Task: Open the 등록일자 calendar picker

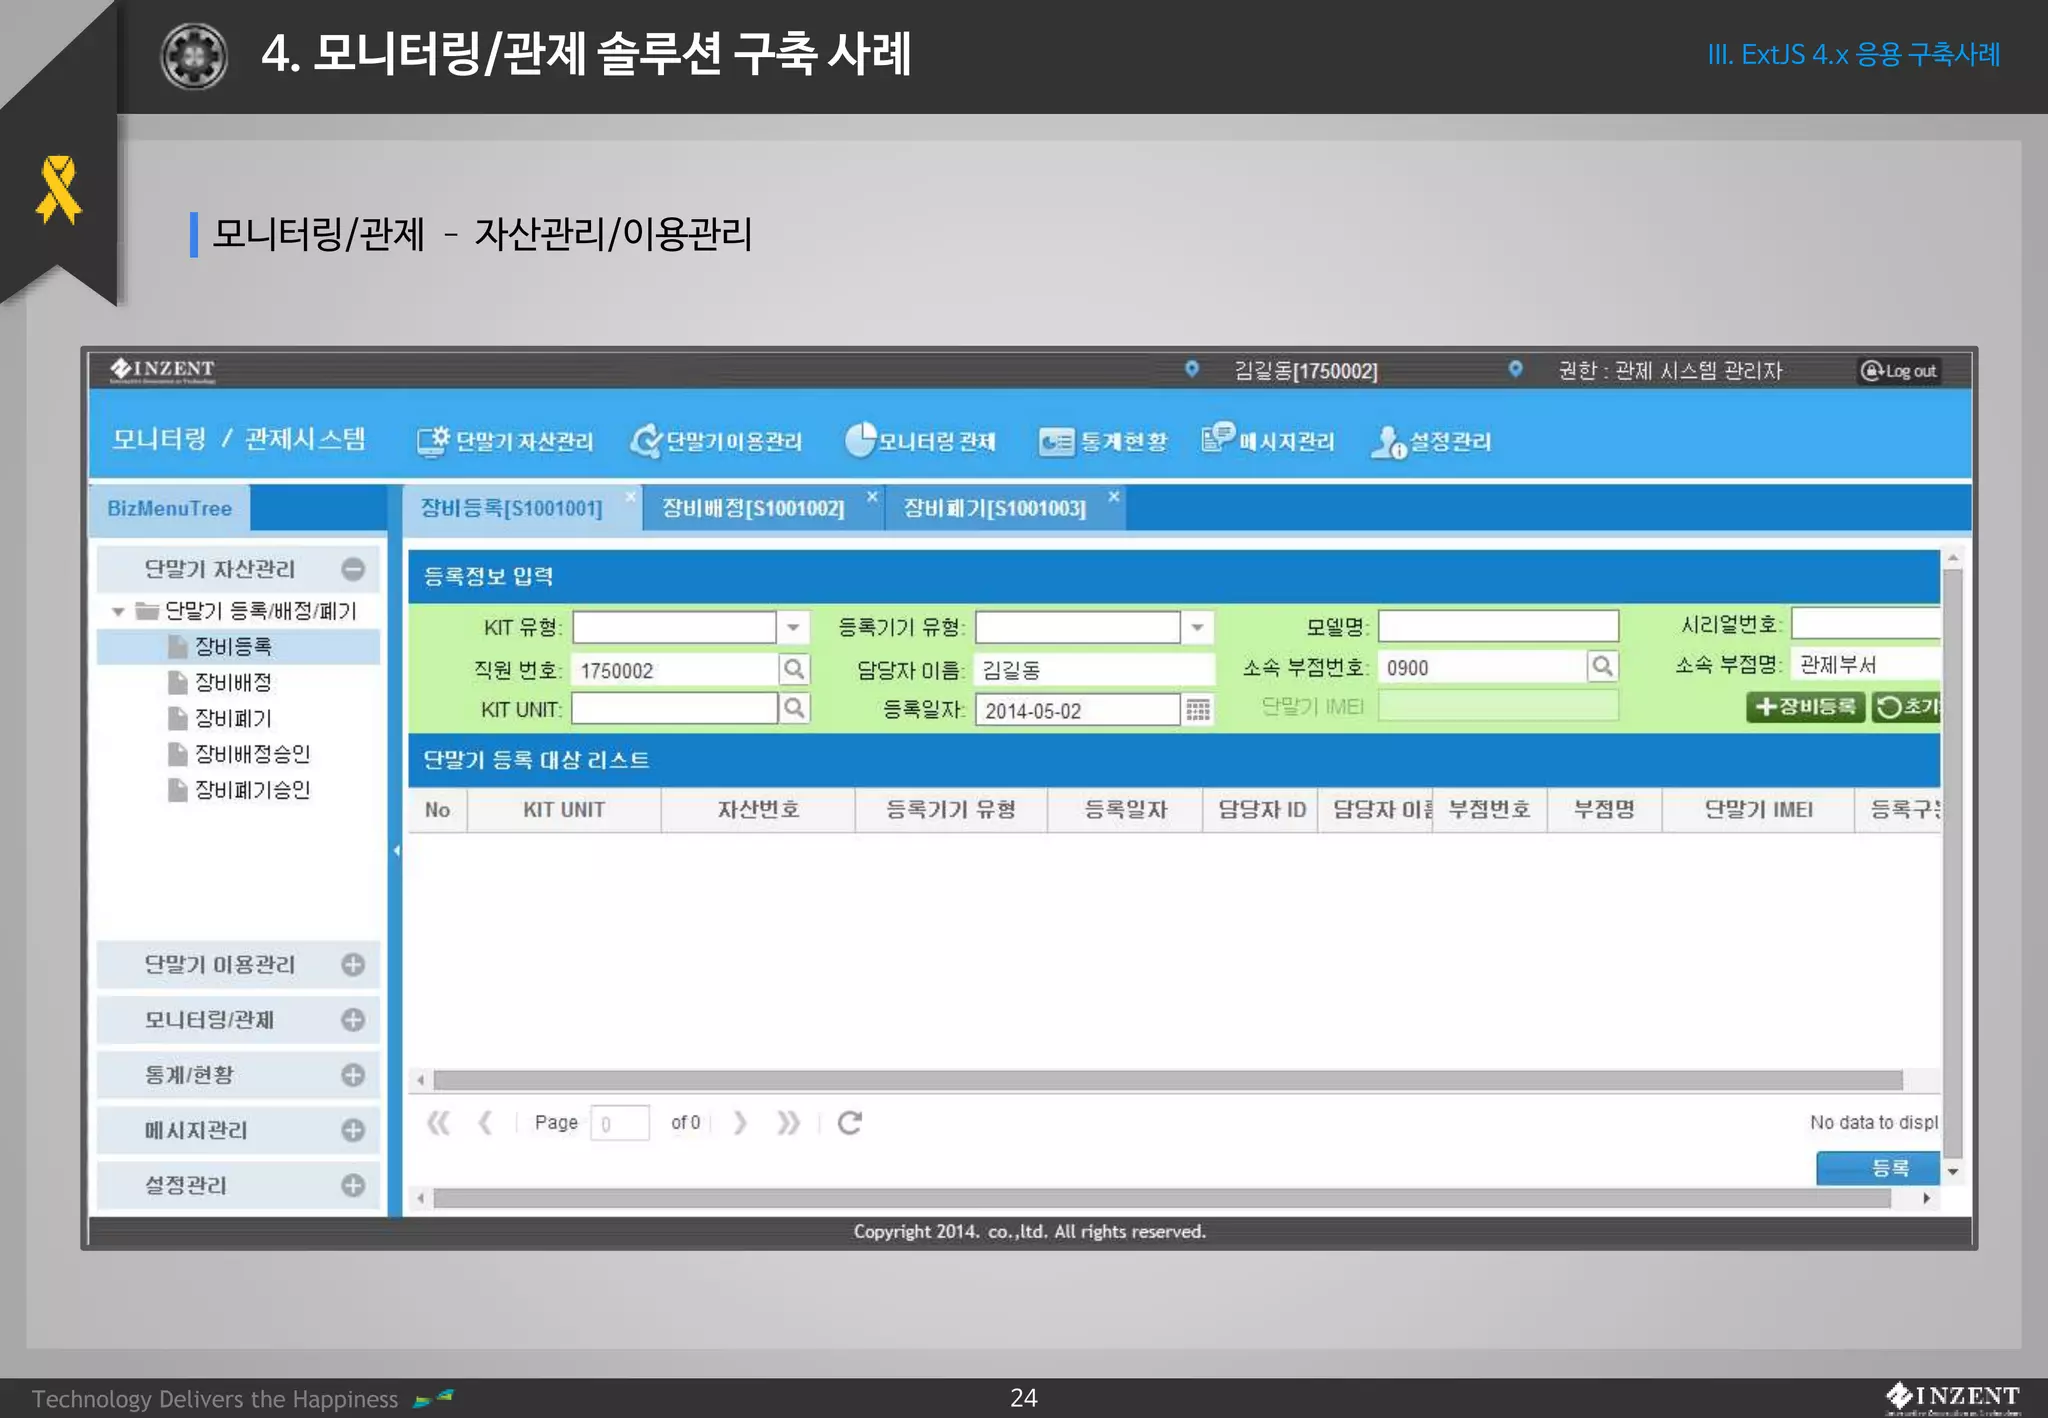Action: (1198, 710)
